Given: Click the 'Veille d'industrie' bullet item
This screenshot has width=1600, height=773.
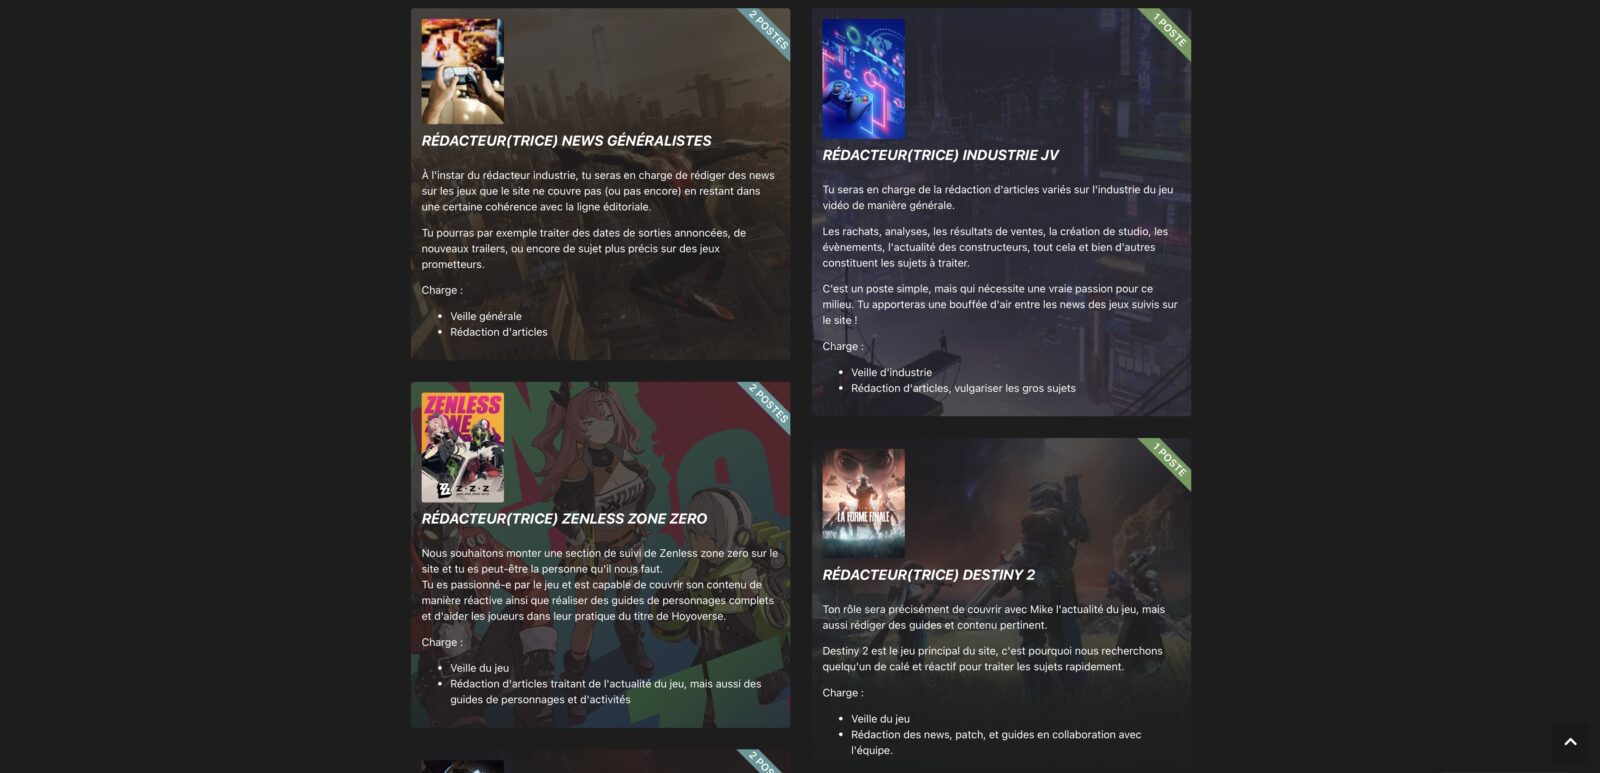Looking at the screenshot, I should click(x=891, y=372).
